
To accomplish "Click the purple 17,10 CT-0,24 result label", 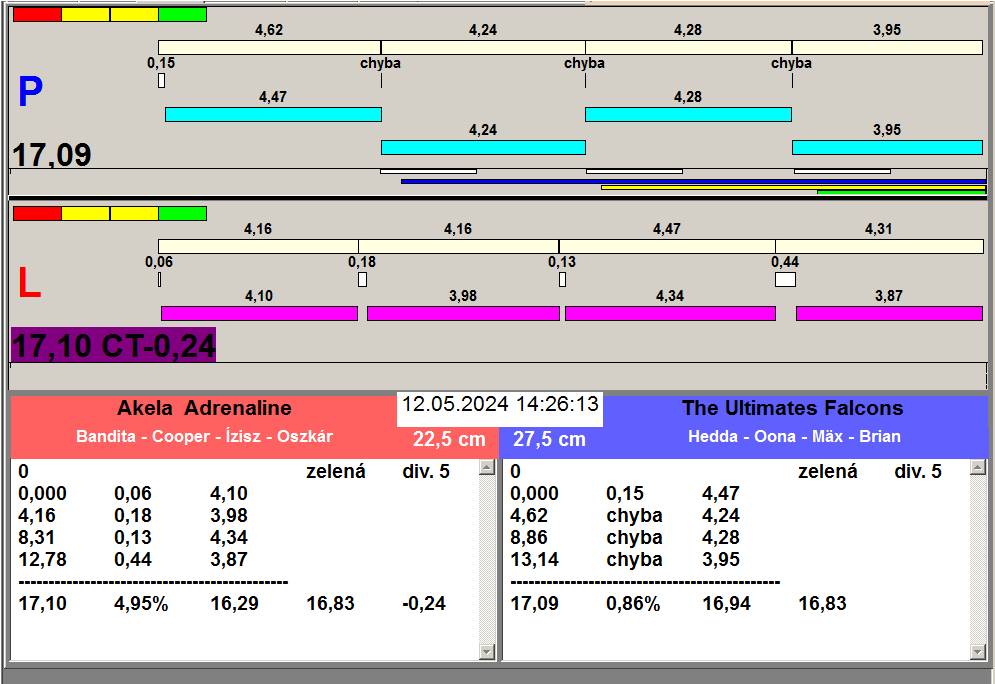I will [113, 345].
